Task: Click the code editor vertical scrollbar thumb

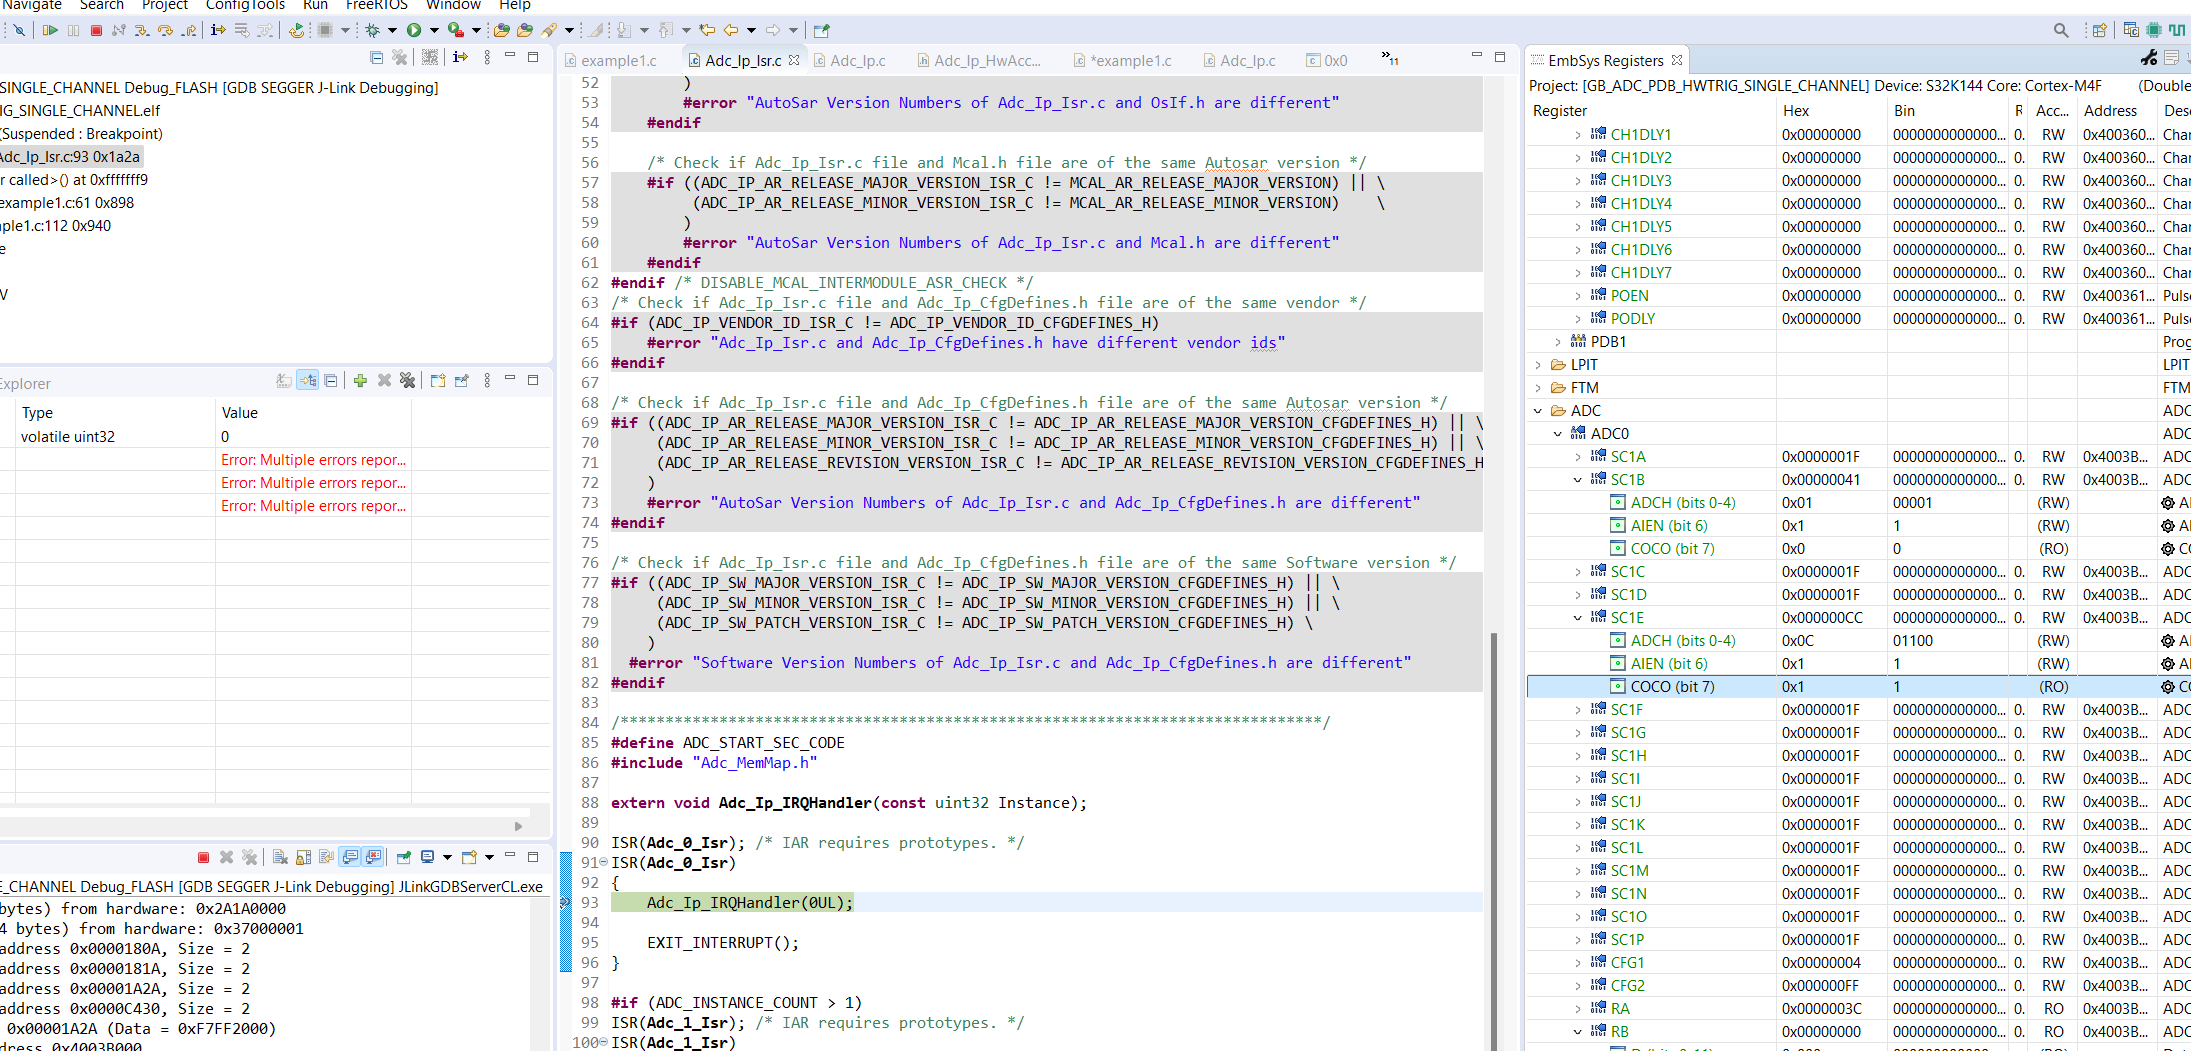Action: [1494, 840]
